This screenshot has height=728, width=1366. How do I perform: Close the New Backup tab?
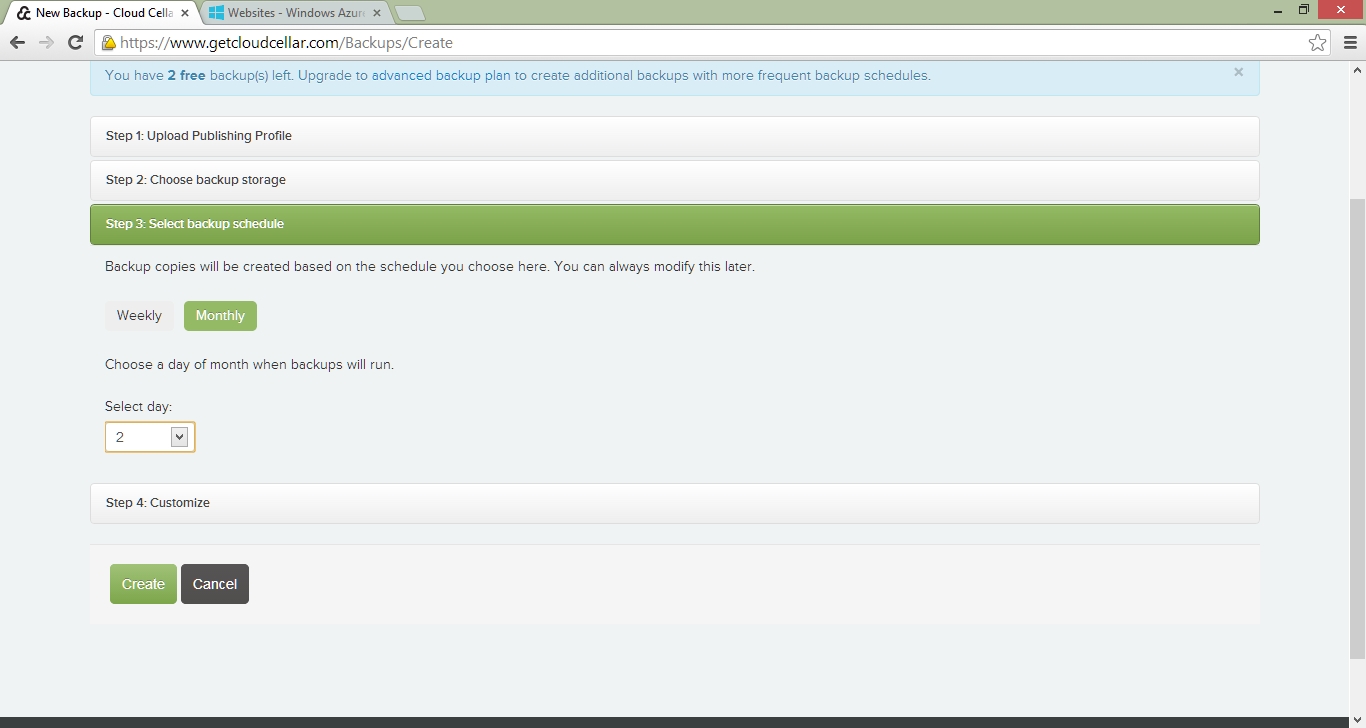[x=185, y=13]
